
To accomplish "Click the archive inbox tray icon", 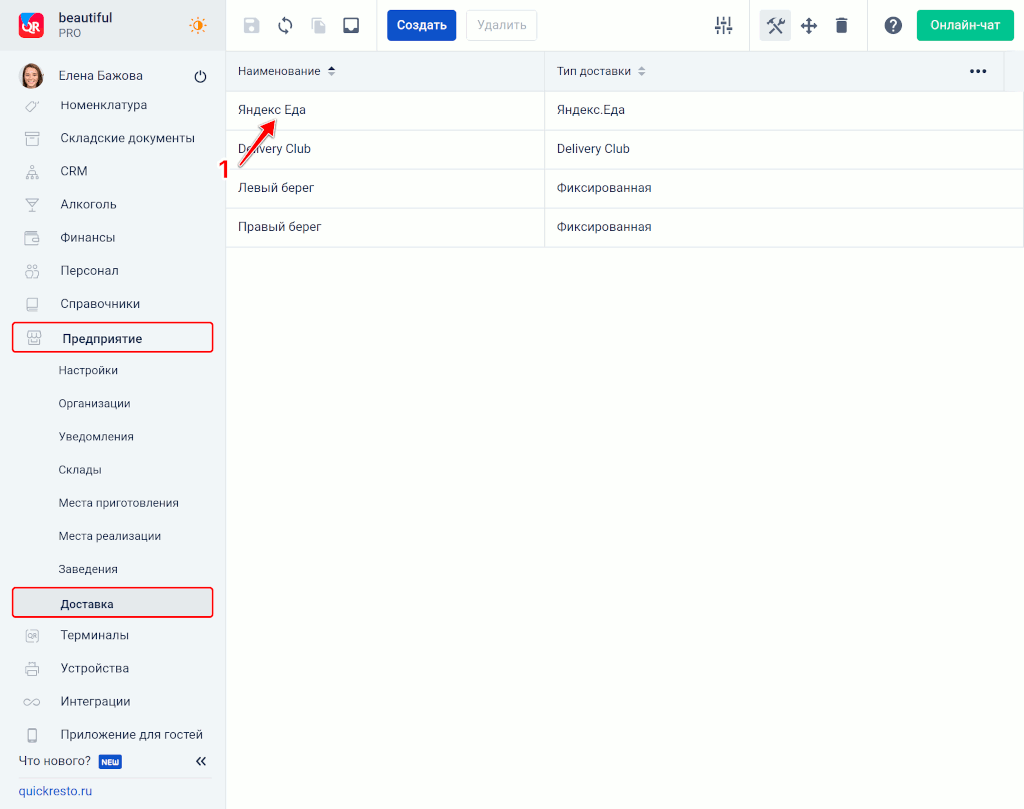I will [x=351, y=25].
